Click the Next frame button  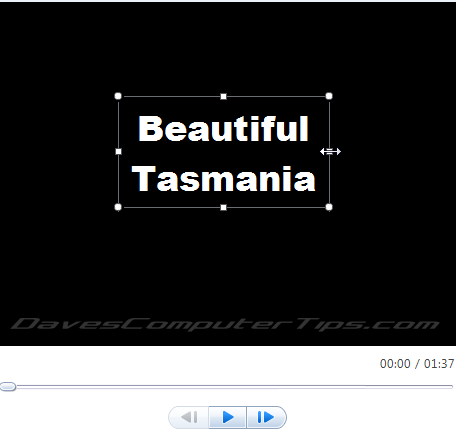tap(266, 417)
